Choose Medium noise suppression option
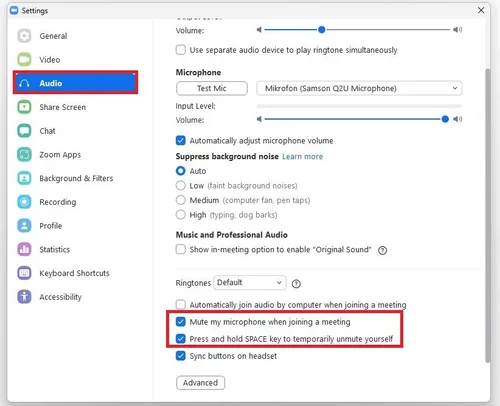This screenshot has width=500, height=406. (x=181, y=200)
